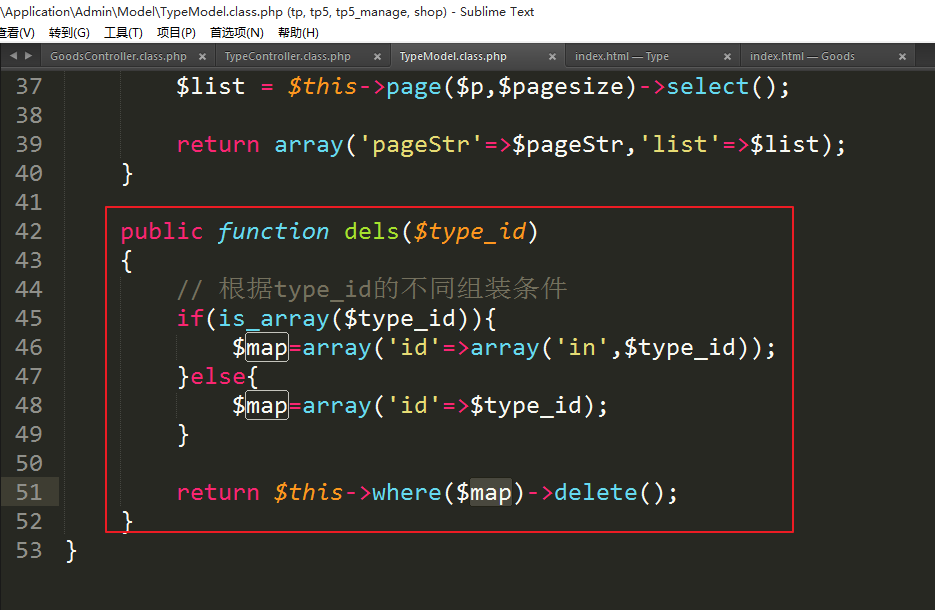Close the index.html — Goods tab
This screenshot has width=935, height=610.
(902, 57)
